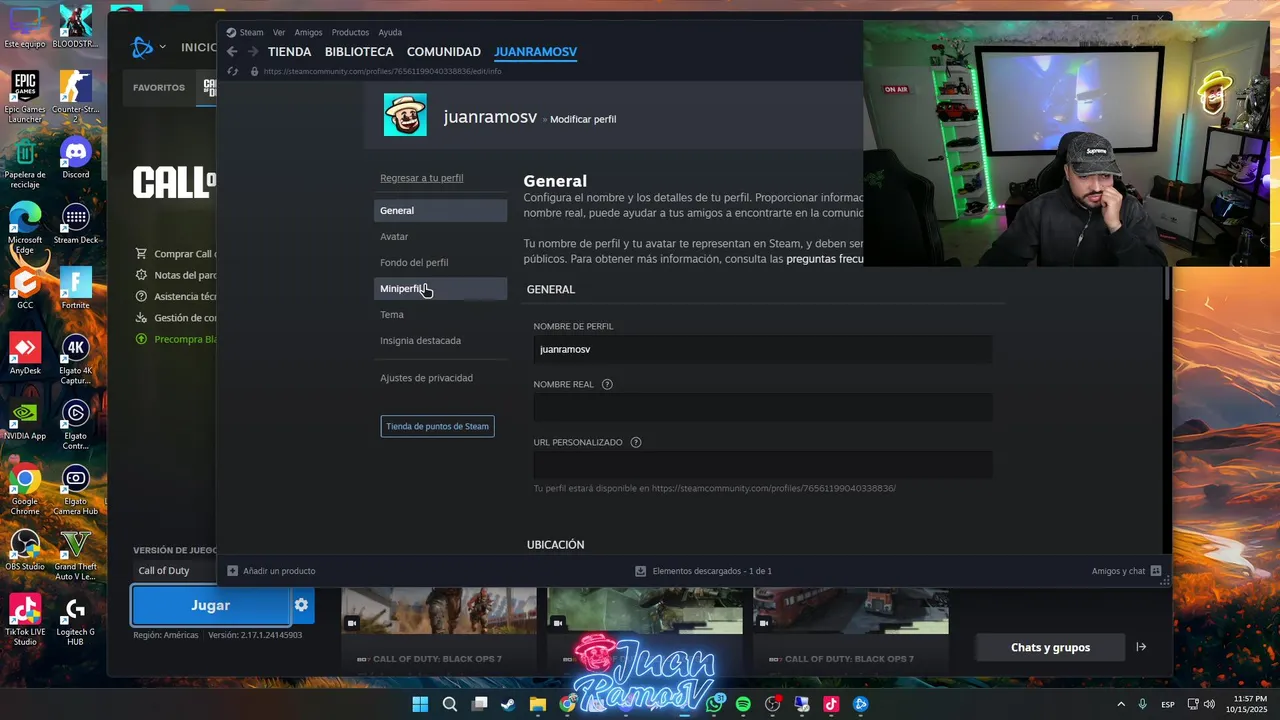1280x720 pixels.
Task: Select the AnyDesk desktop icon
Action: (25, 355)
